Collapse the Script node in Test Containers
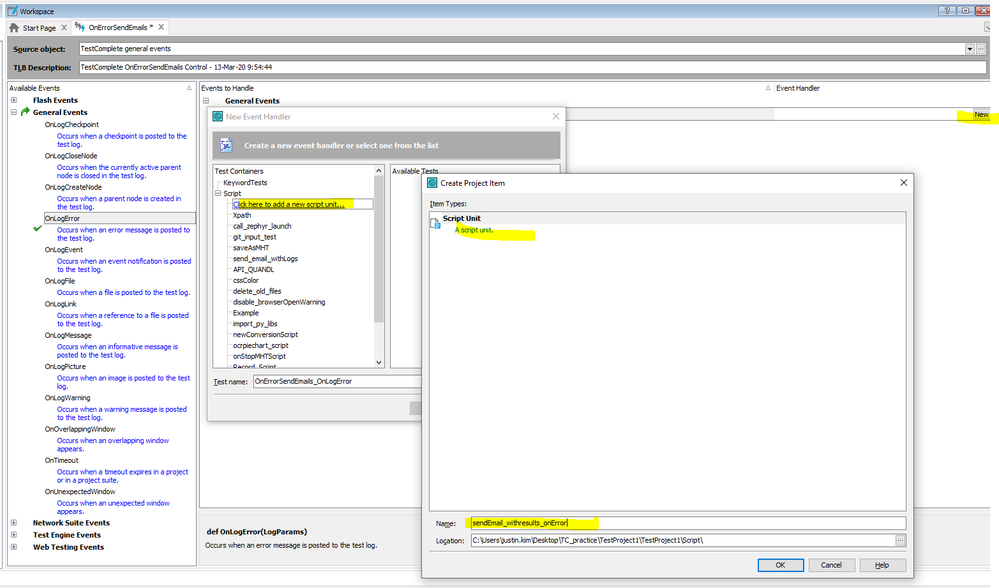 [x=218, y=193]
